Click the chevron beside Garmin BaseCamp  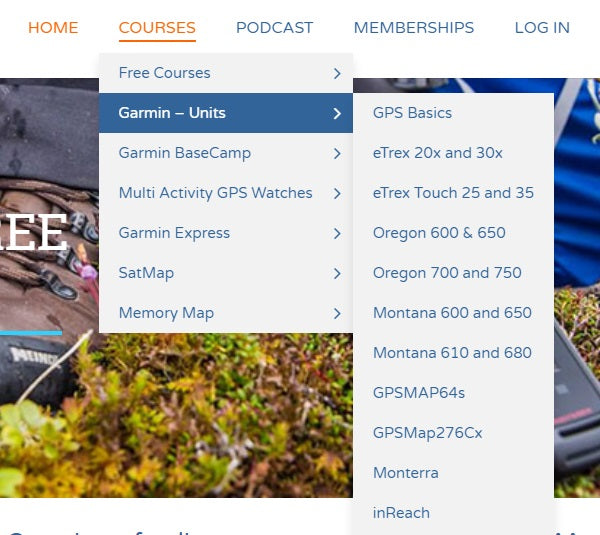click(x=337, y=153)
